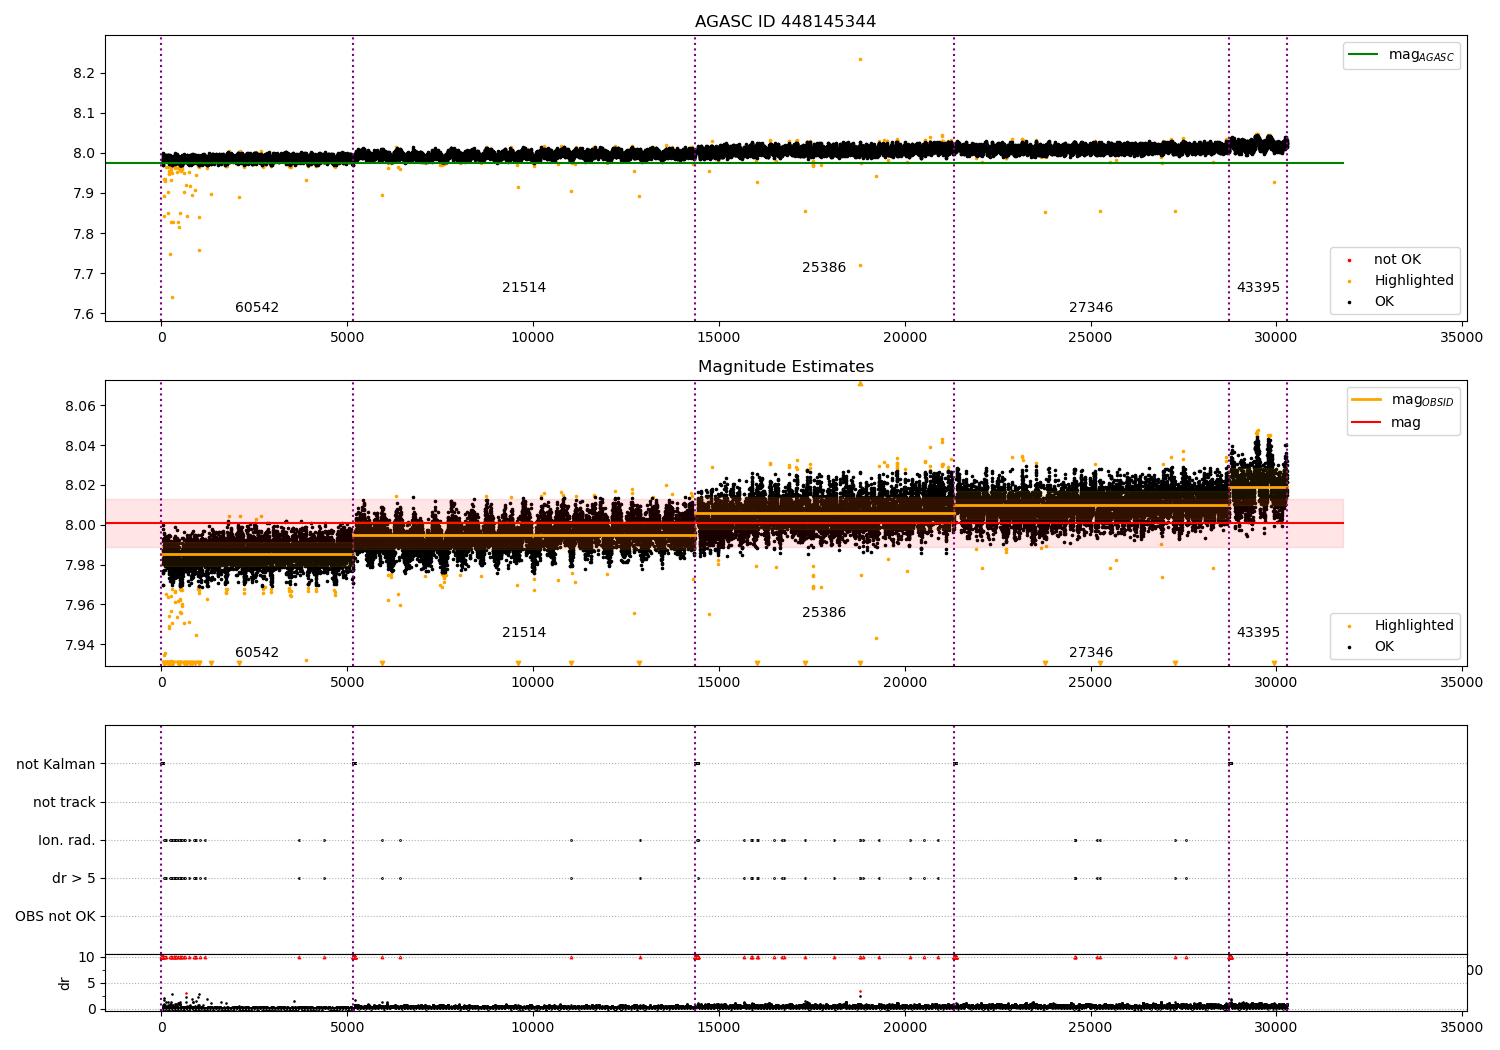Click the 'Ion. rad.' axis label
The width and height of the screenshot is (1500, 1050).
tap(67, 841)
